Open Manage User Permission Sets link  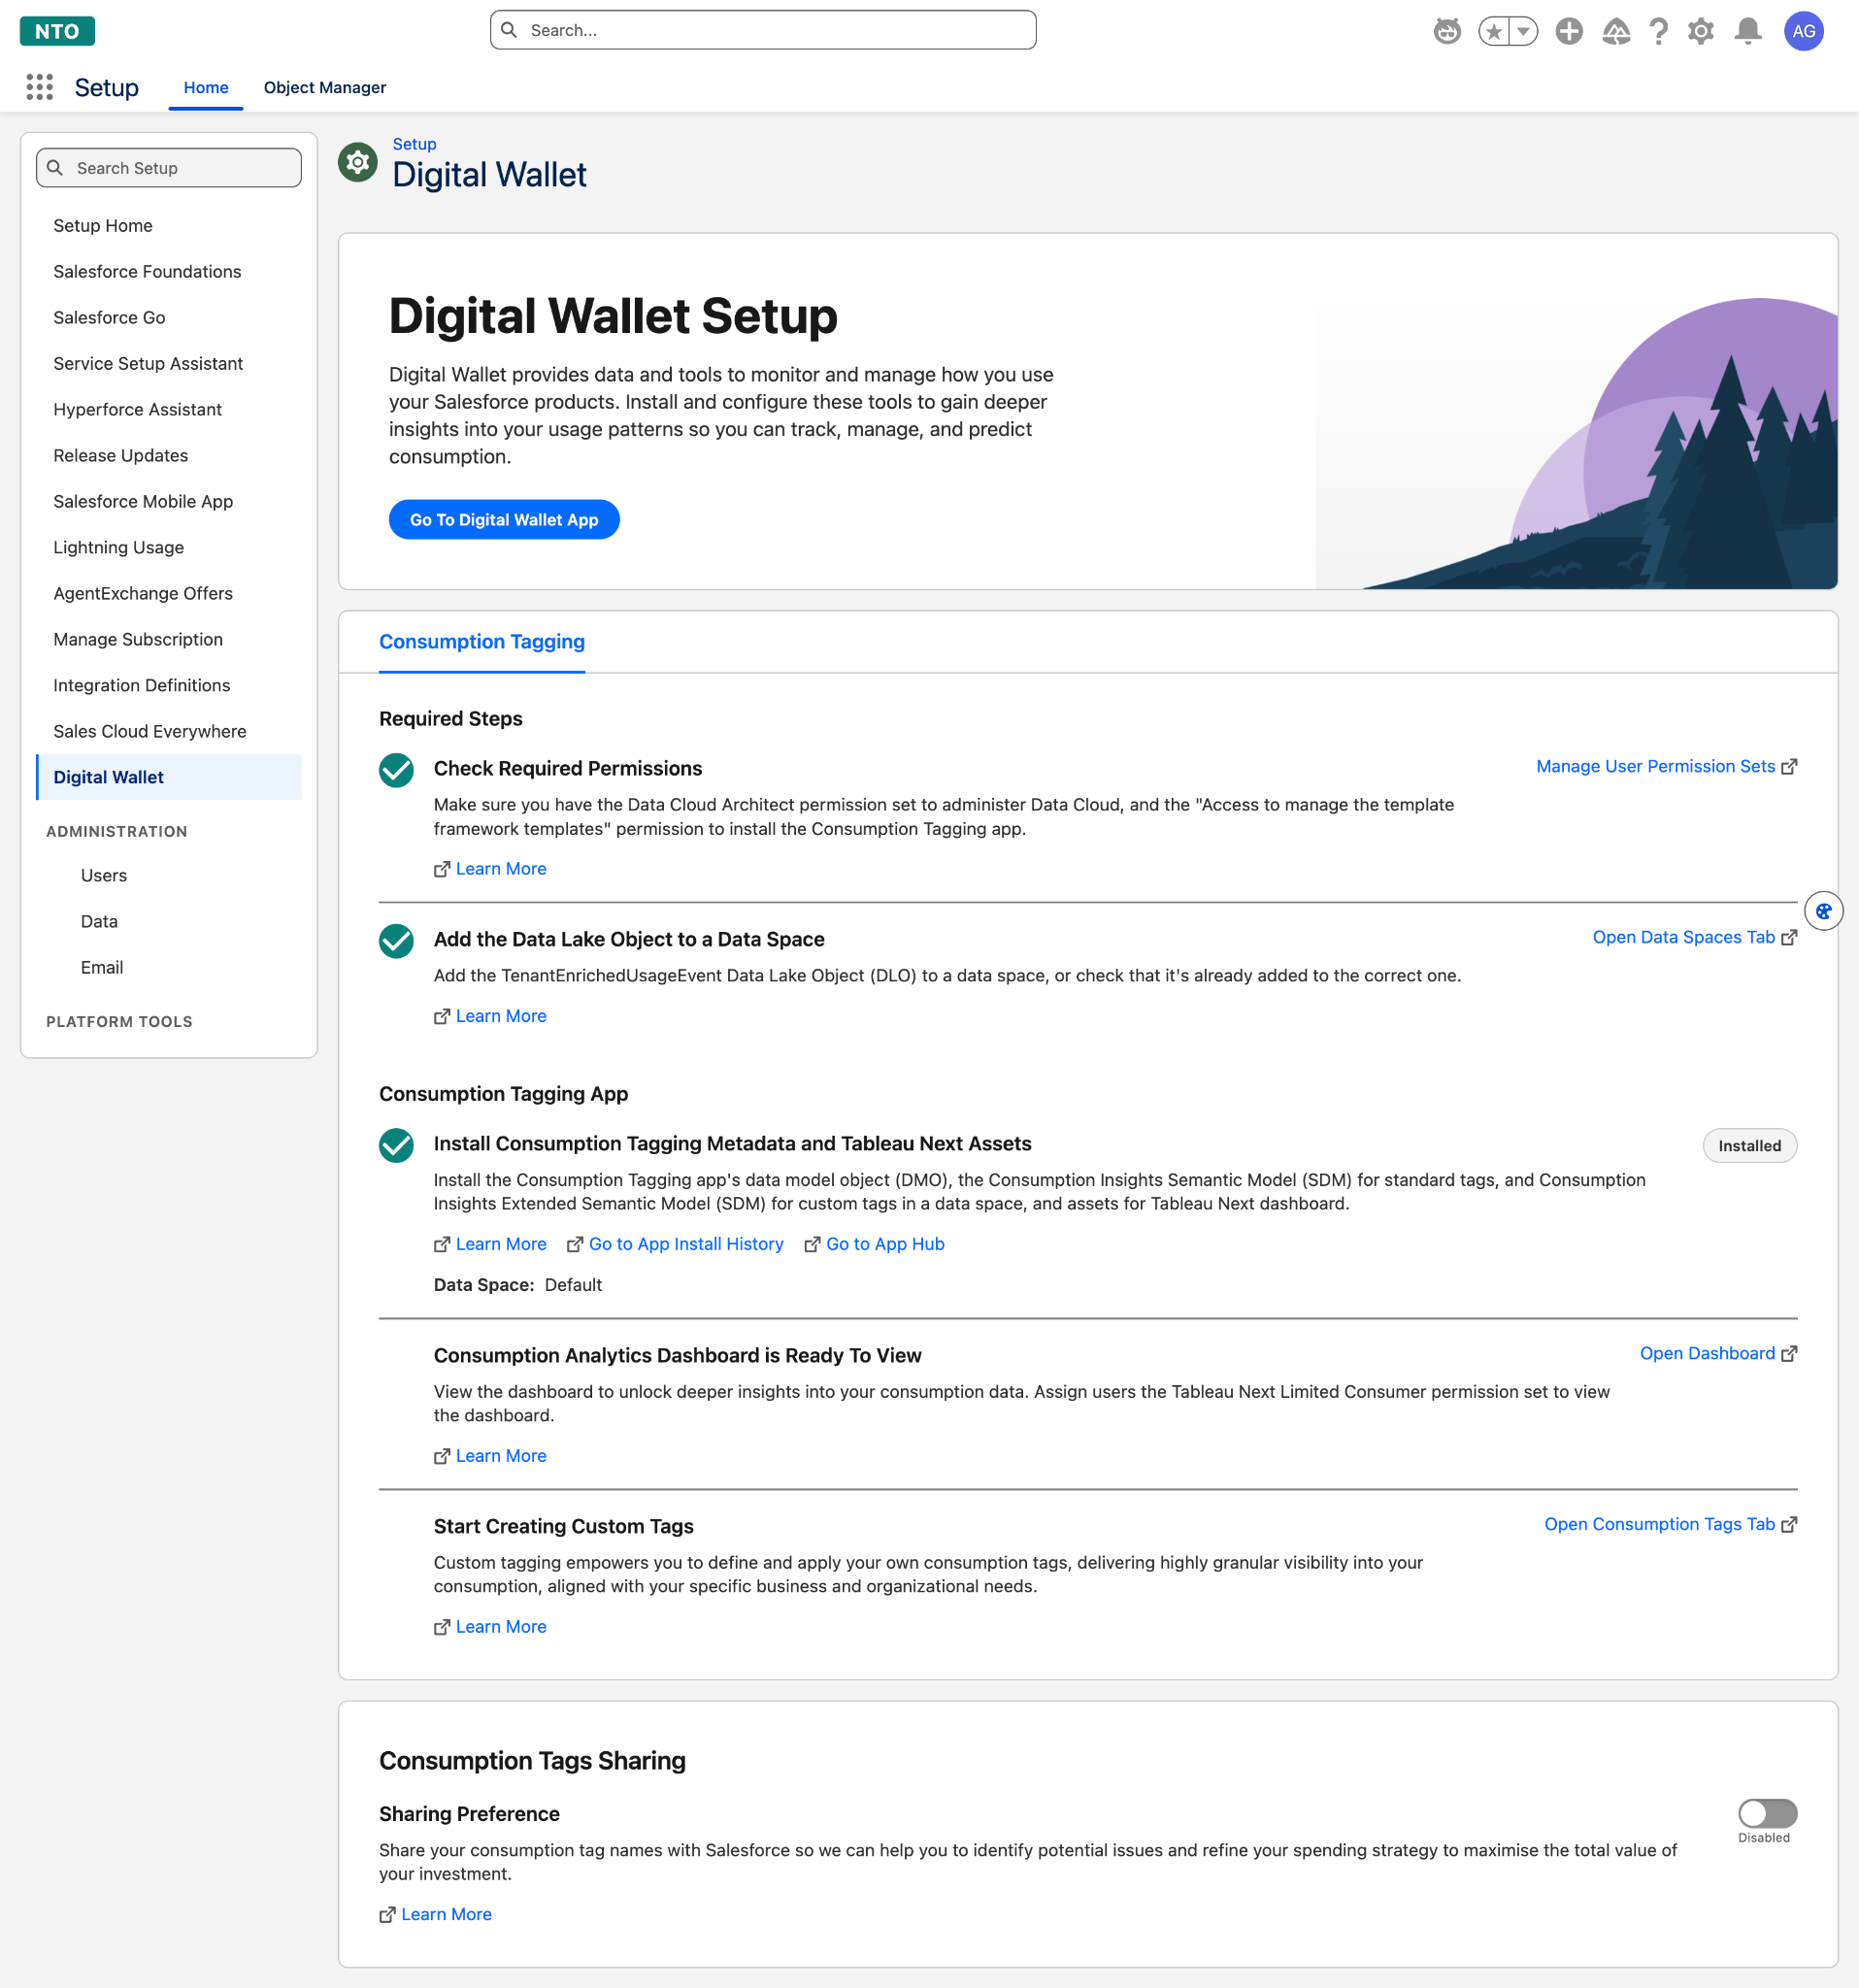click(x=1667, y=766)
